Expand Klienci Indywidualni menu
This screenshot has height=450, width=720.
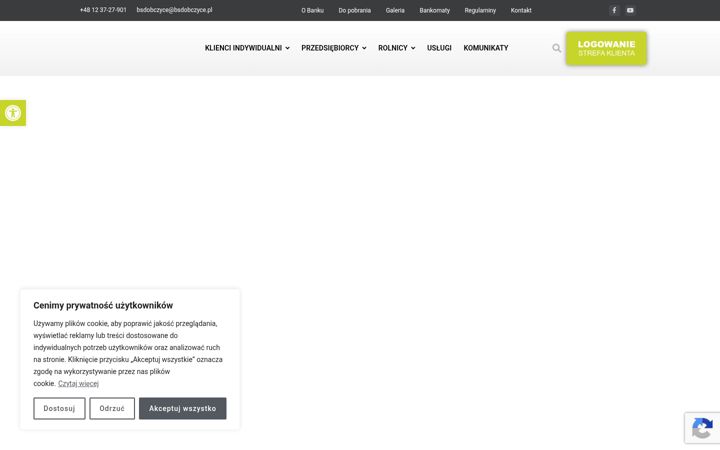(247, 48)
